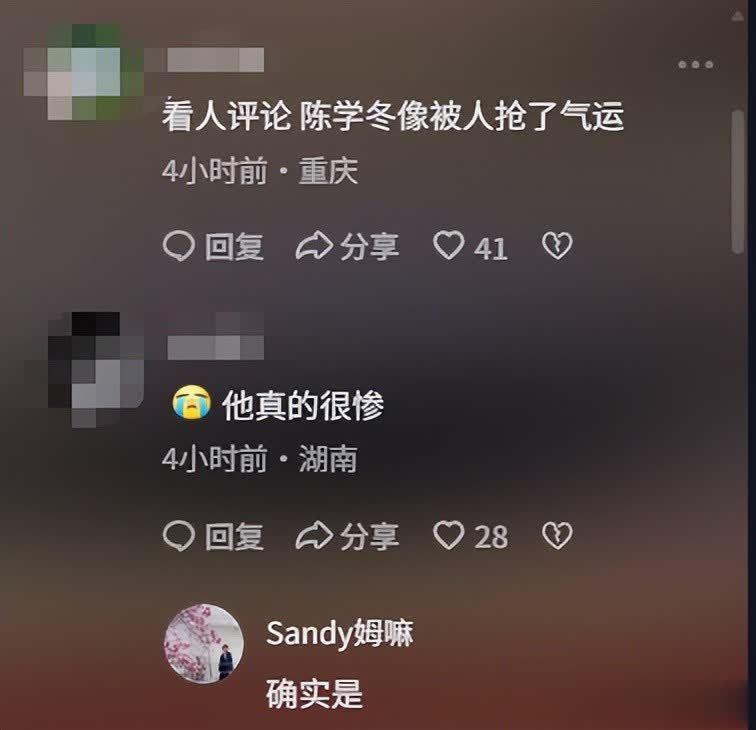Click the vertical scrollbar thumb
756x730 pixels.
tap(738, 182)
